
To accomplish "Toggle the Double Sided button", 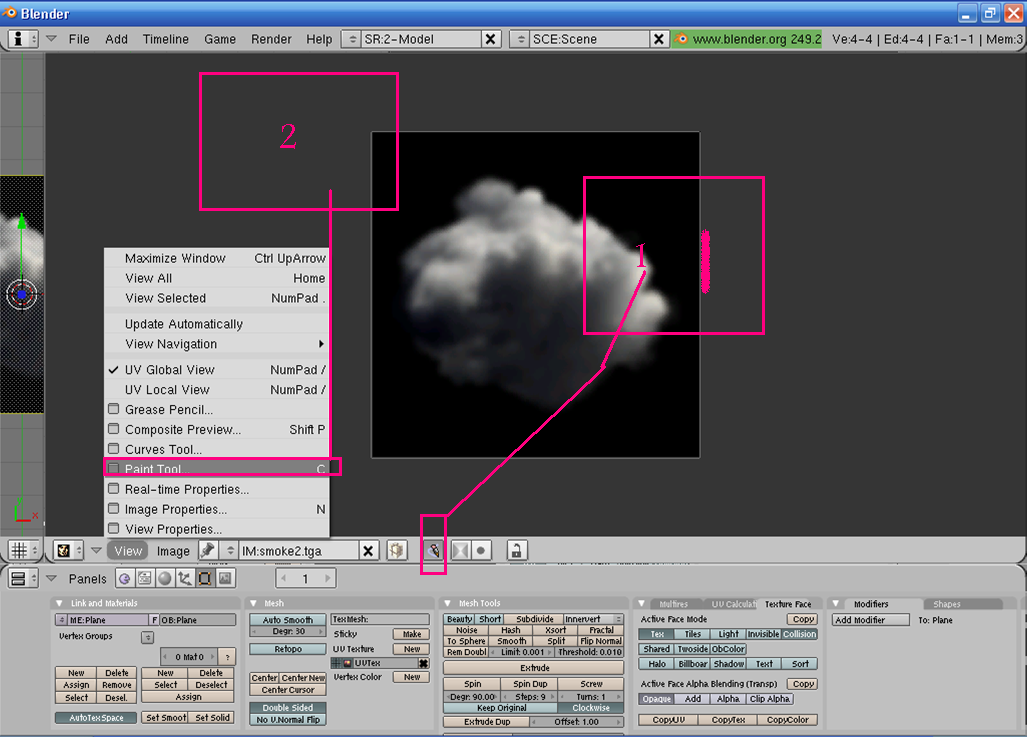I will tap(287, 707).
